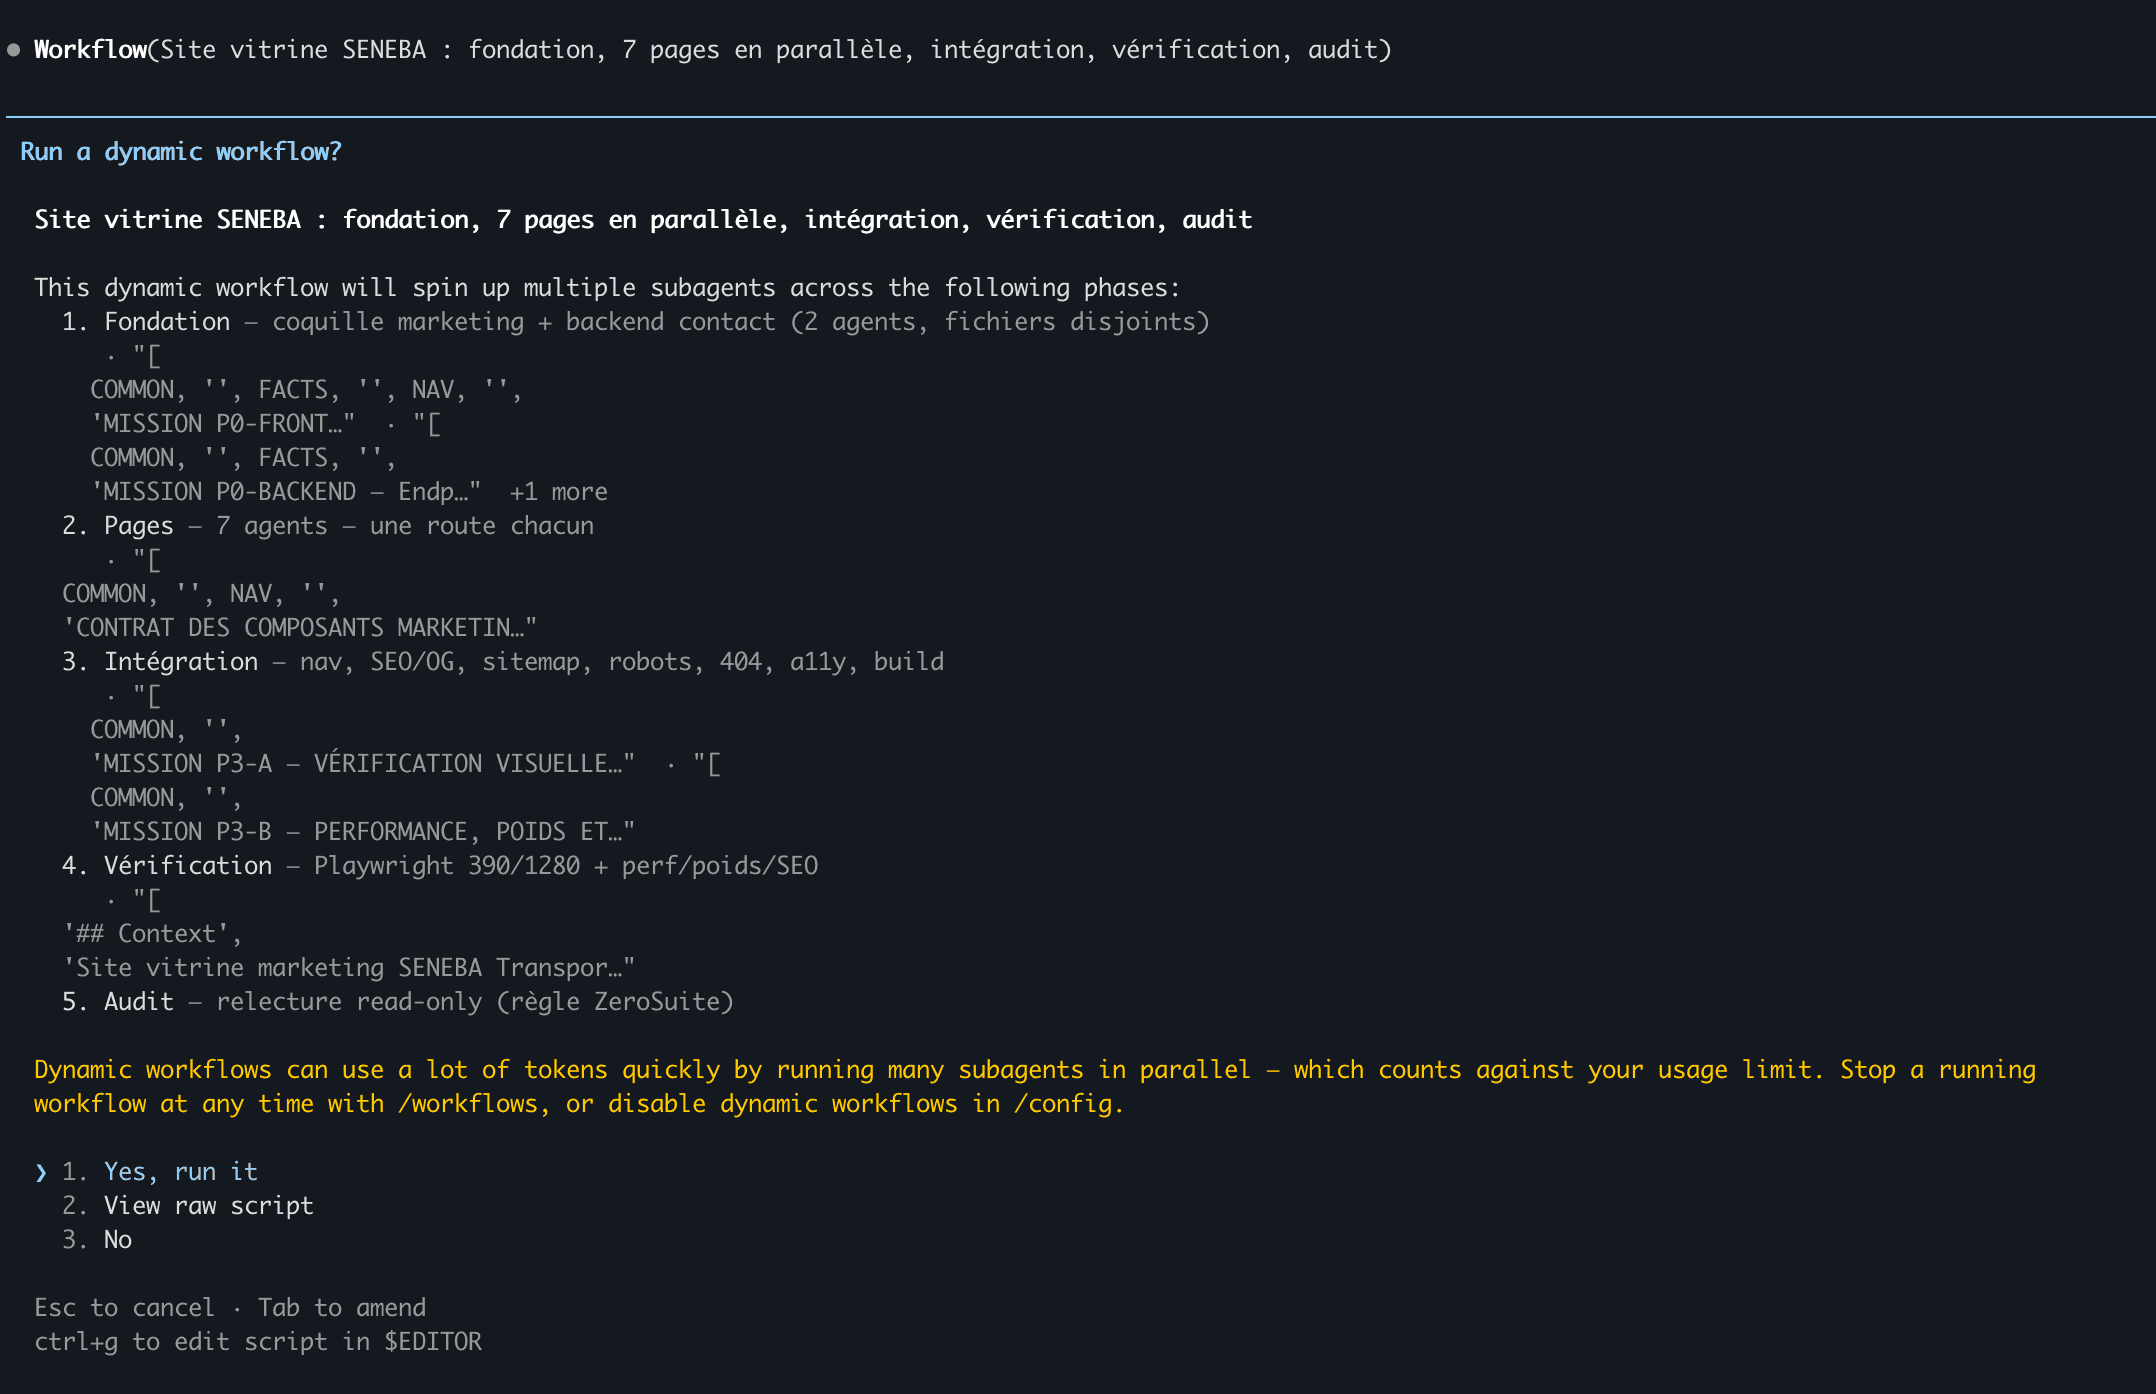Click the selection arrow beside 'Yes, run it'

click(x=41, y=1172)
